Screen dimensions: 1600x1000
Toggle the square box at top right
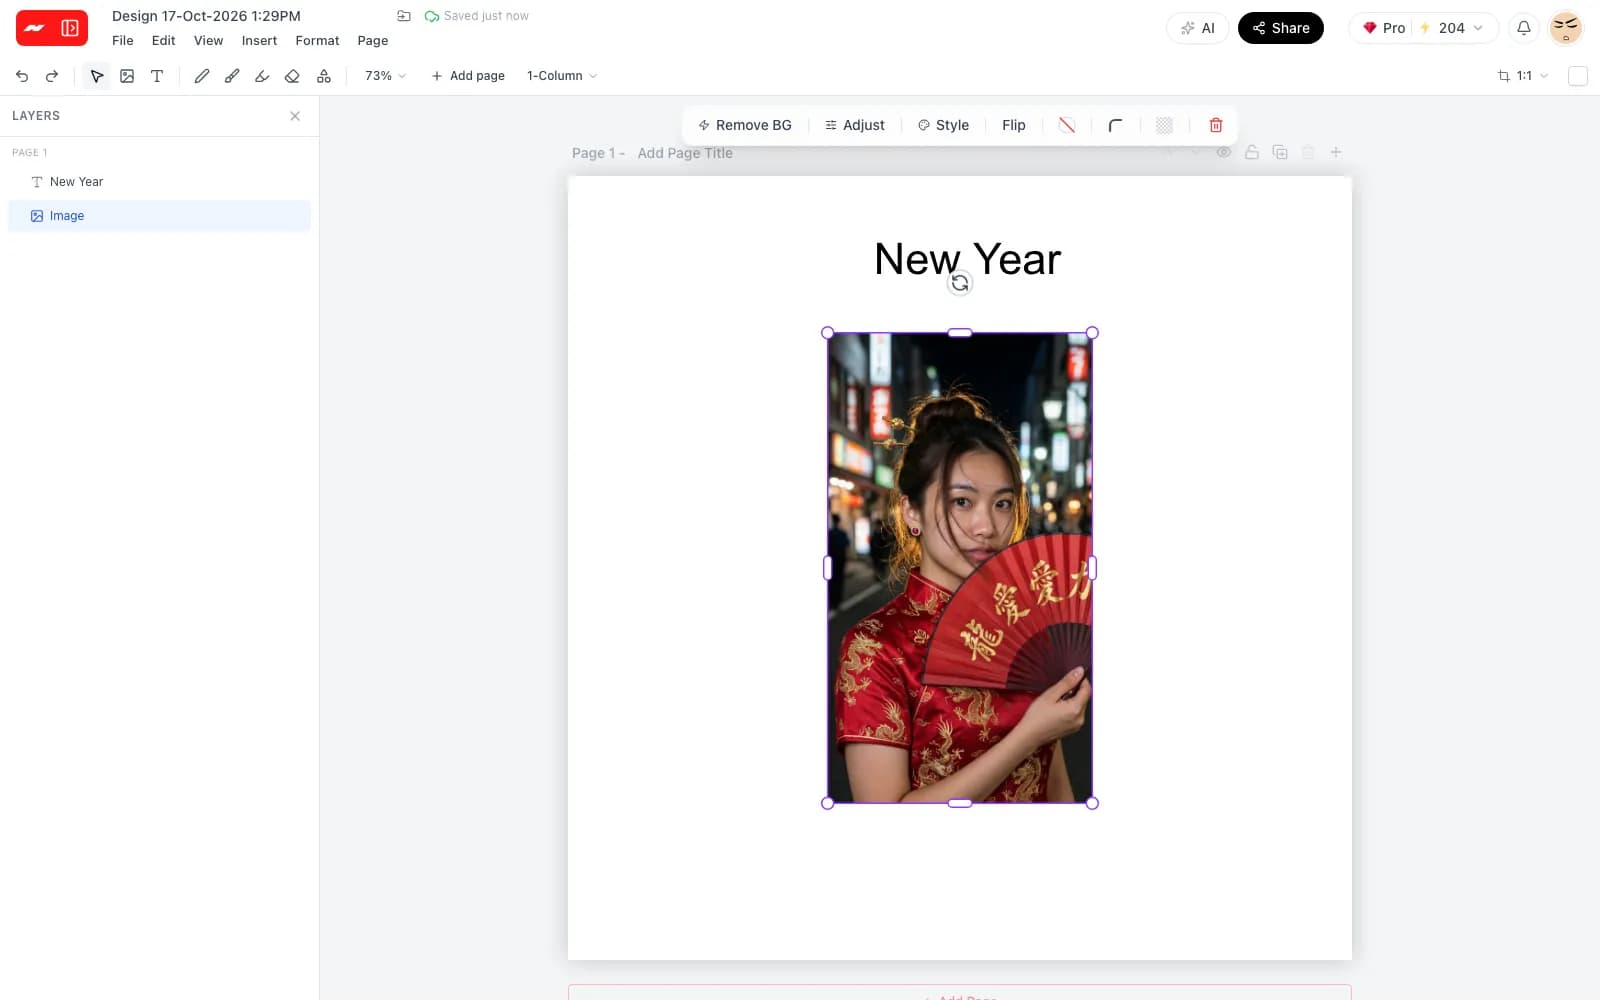pyautogui.click(x=1578, y=76)
